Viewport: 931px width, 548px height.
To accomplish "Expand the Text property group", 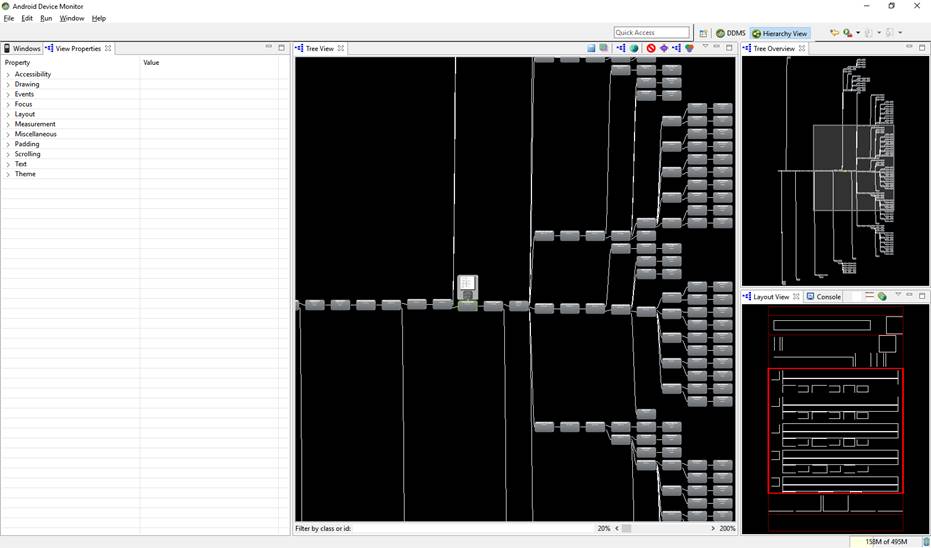I will click(8, 164).
